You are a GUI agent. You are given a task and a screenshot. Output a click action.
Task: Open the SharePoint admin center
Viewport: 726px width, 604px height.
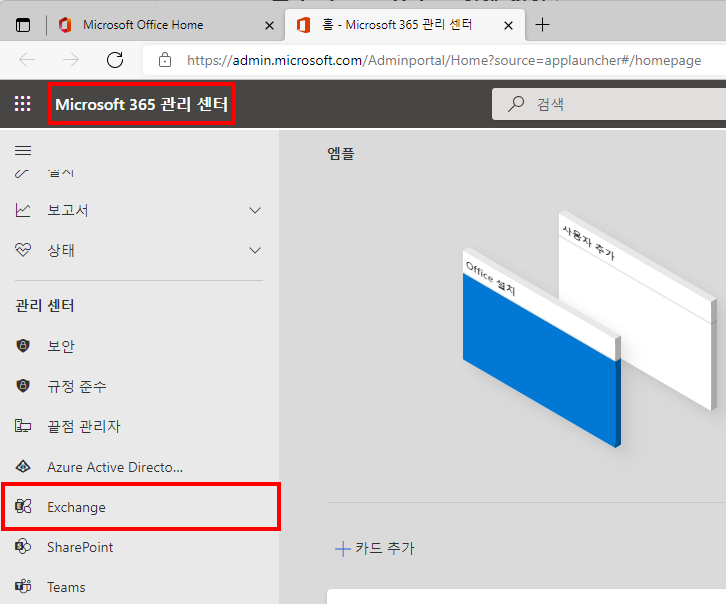point(139,547)
